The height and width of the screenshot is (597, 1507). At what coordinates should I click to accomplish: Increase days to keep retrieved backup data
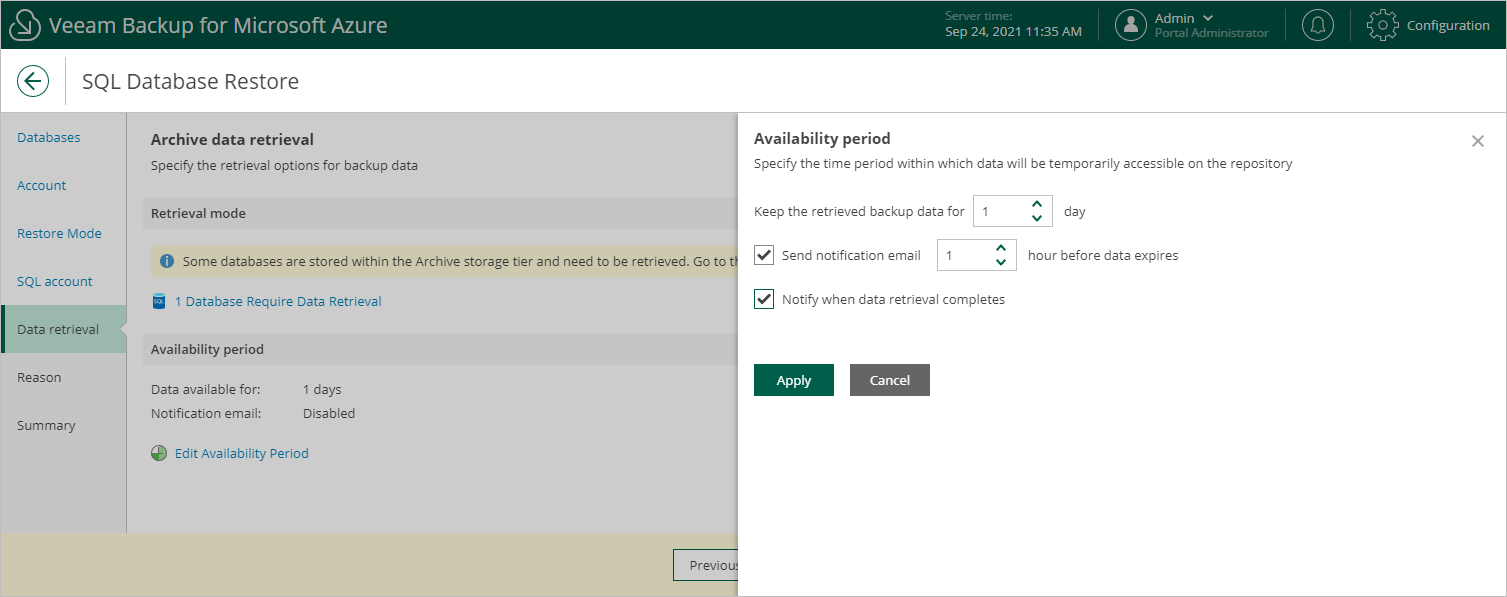click(x=1037, y=205)
